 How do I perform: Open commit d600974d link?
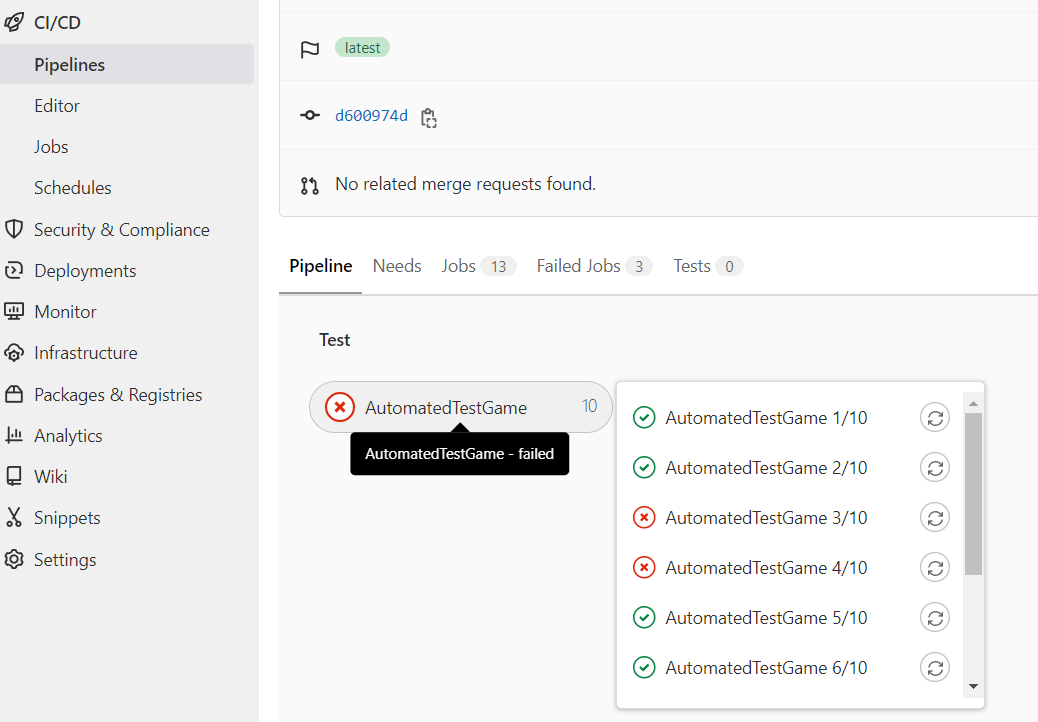point(371,116)
